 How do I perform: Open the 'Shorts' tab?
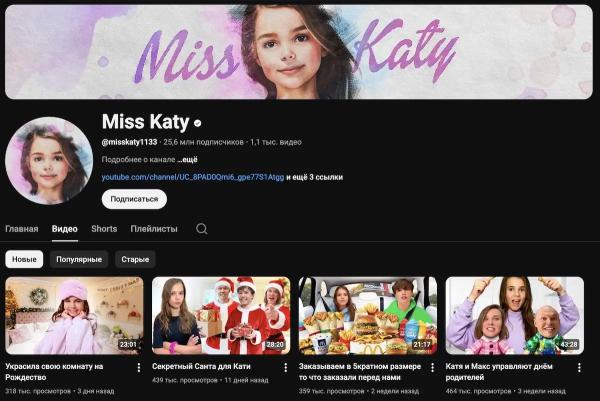tap(104, 229)
